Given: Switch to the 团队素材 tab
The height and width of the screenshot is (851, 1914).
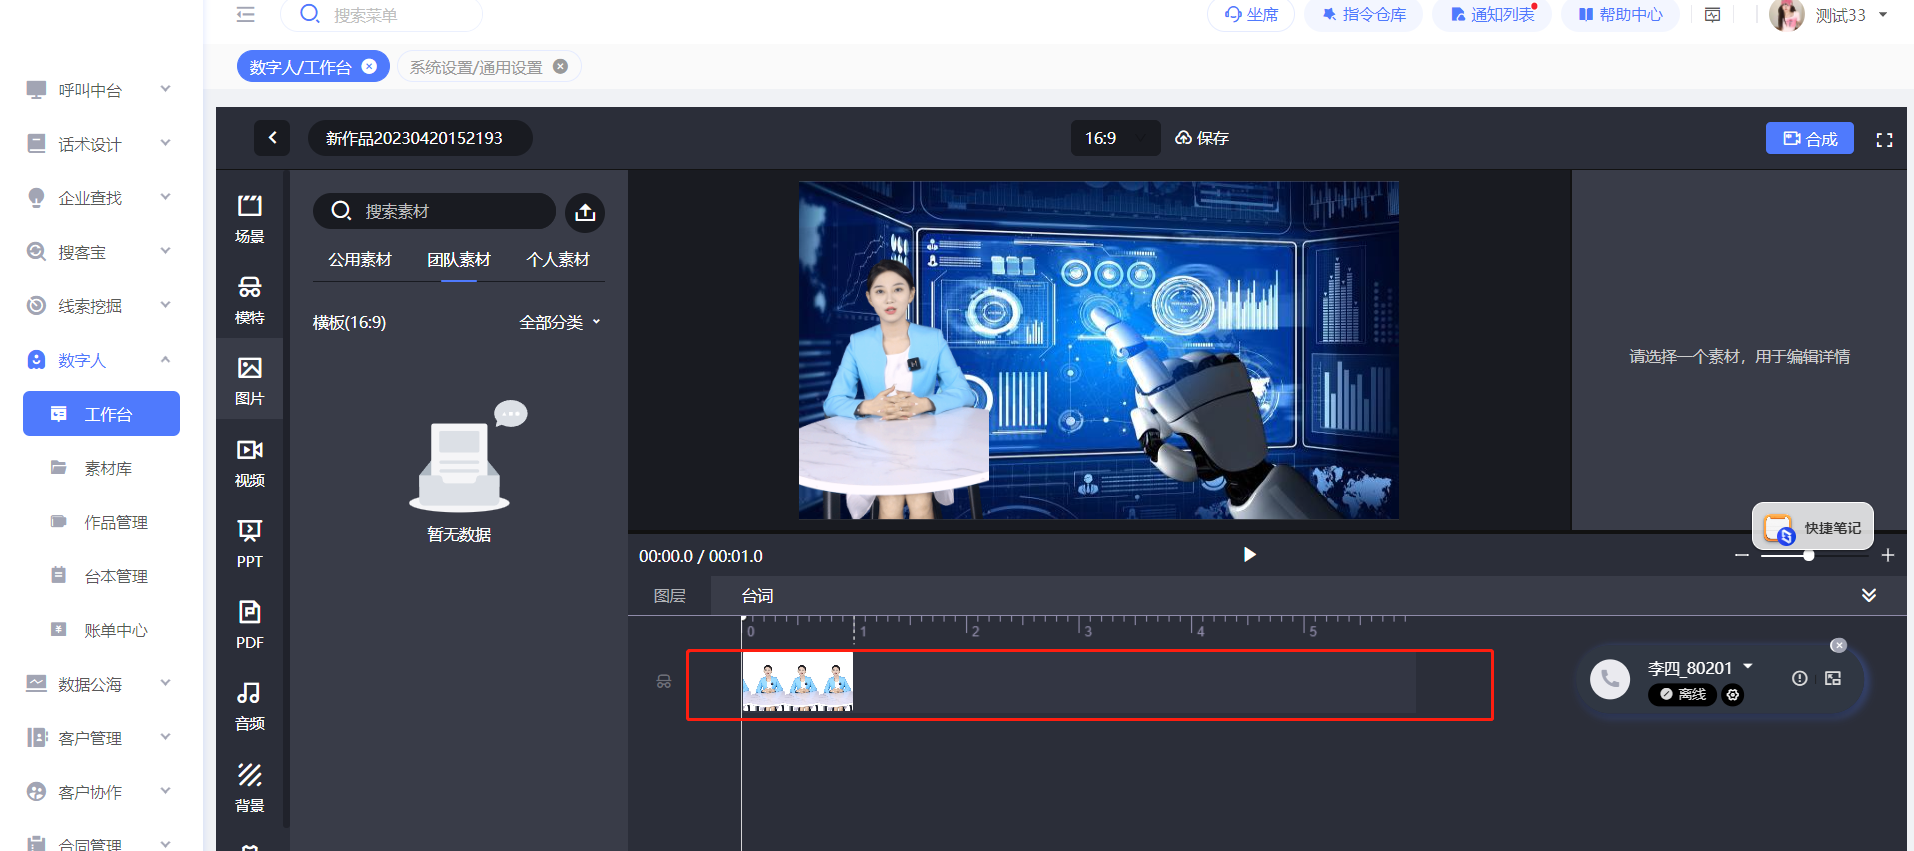Looking at the screenshot, I should click(459, 260).
